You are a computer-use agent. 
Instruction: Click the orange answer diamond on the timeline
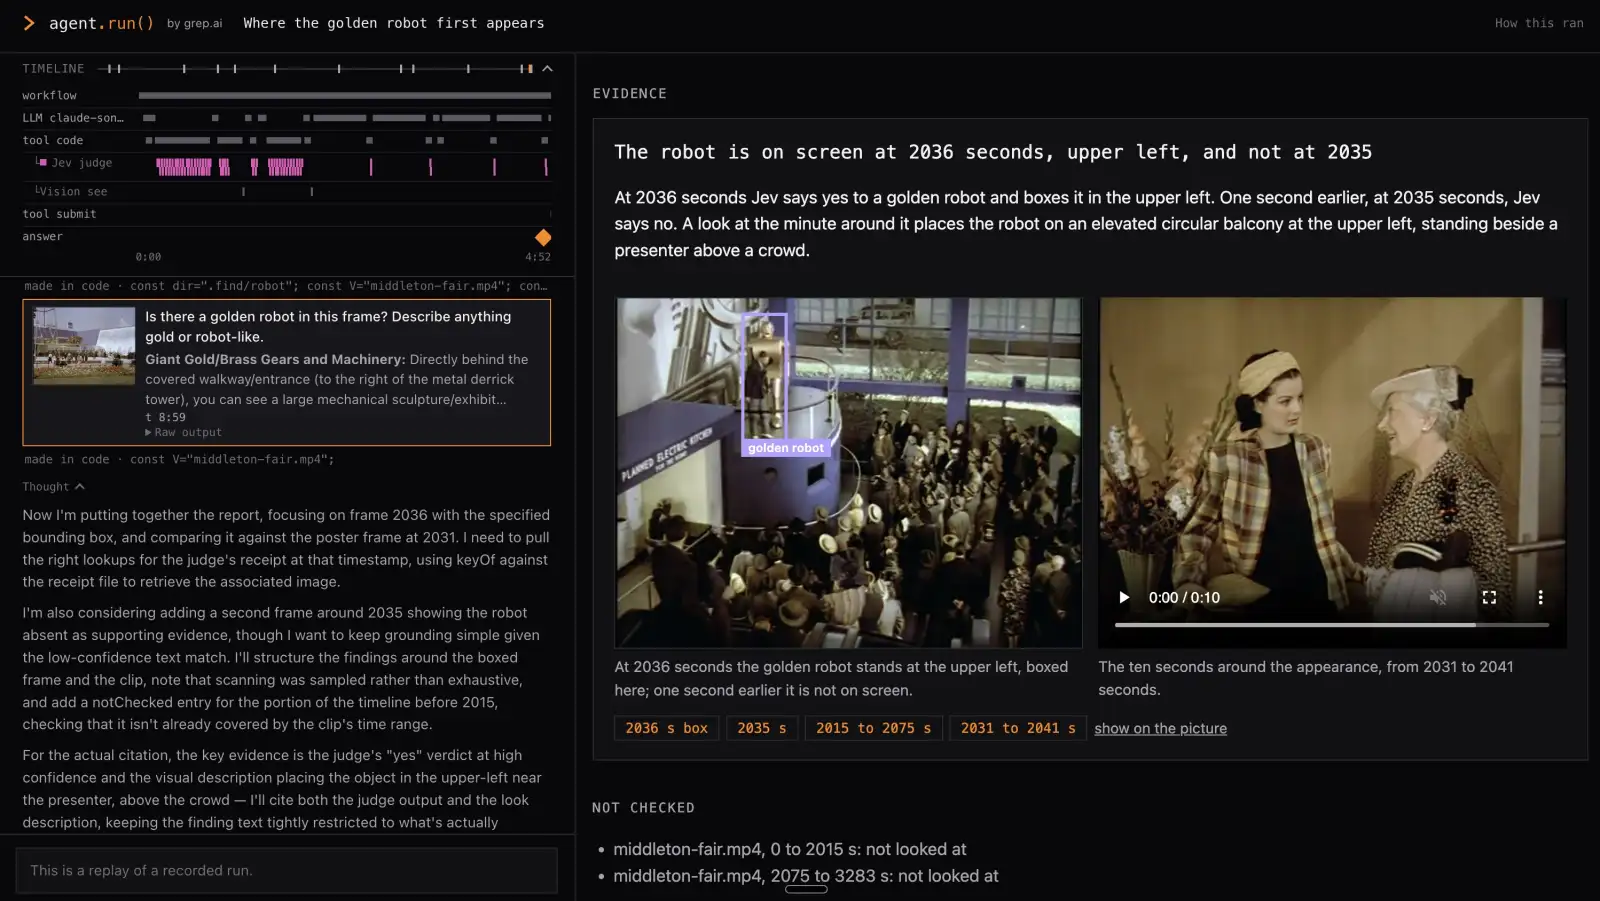543,237
